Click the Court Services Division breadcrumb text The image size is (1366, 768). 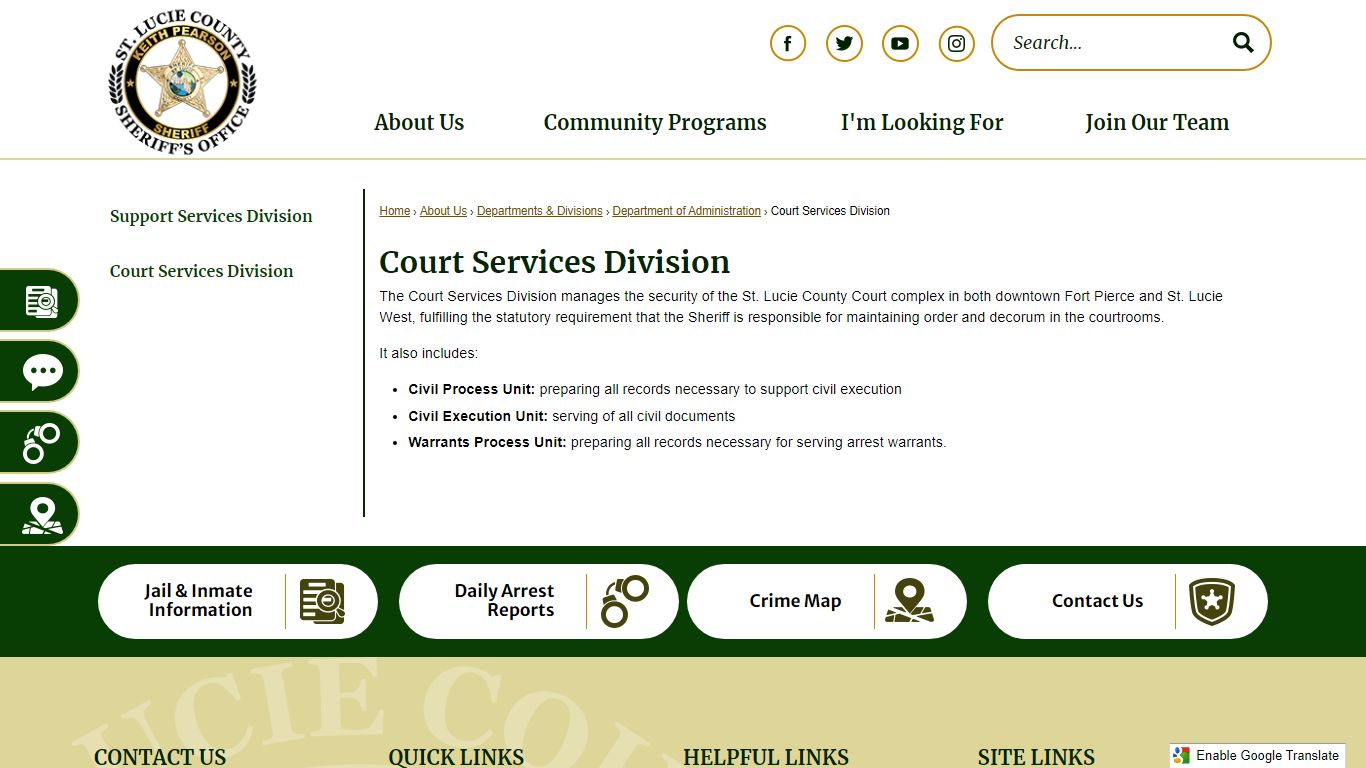pos(830,211)
